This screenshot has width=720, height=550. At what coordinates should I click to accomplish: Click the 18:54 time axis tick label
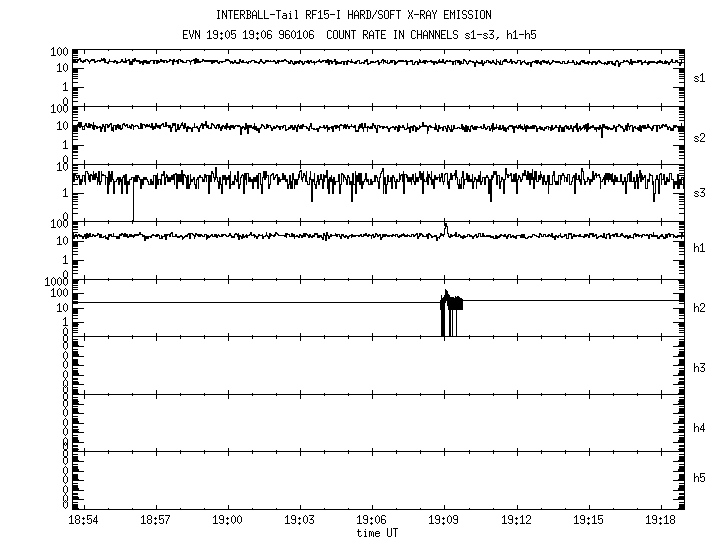[x=83, y=521]
